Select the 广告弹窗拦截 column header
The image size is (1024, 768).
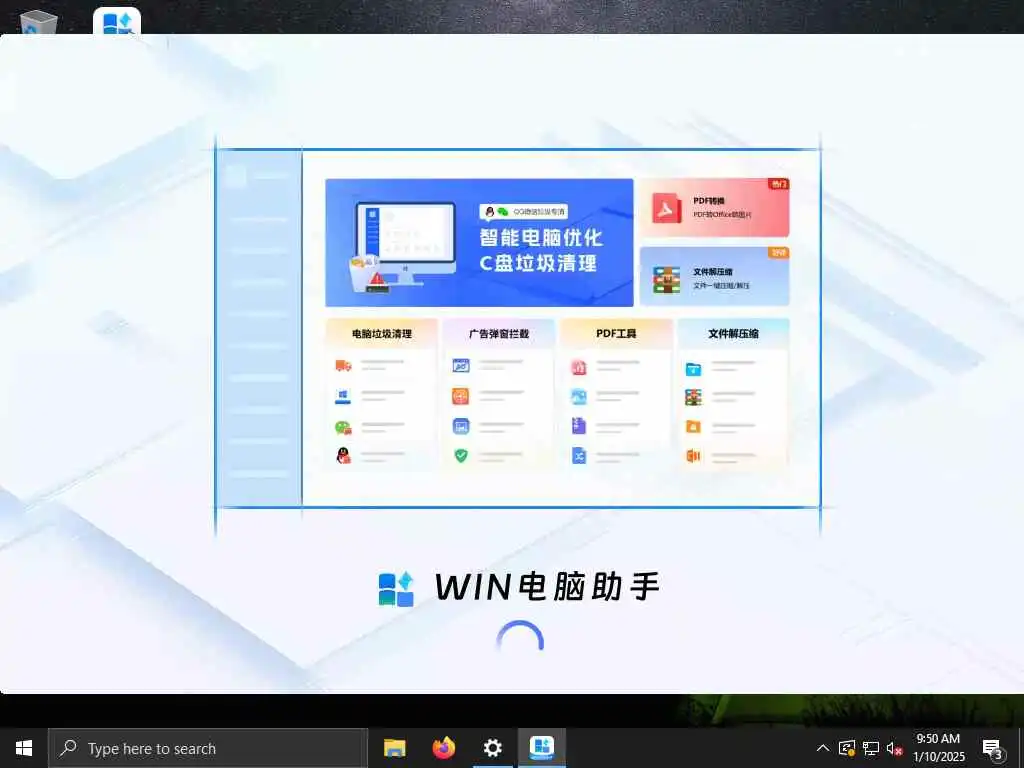click(499, 334)
